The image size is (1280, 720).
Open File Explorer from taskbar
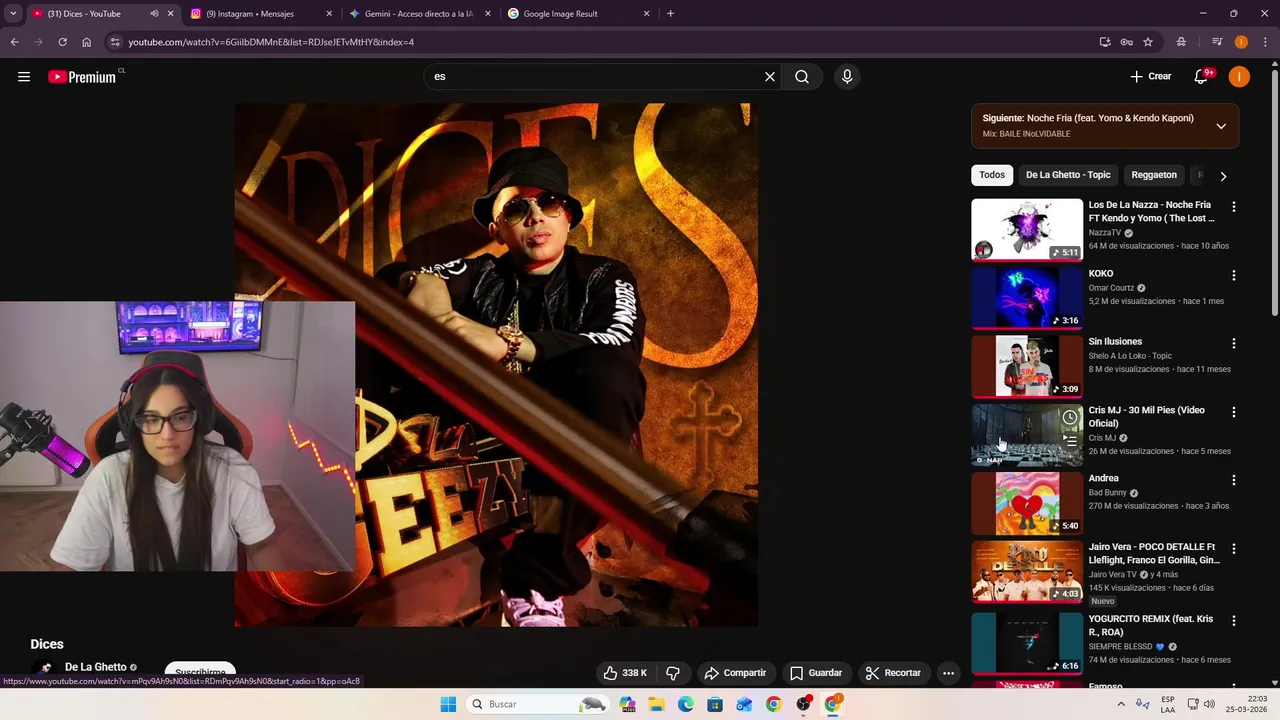pyautogui.click(x=657, y=704)
